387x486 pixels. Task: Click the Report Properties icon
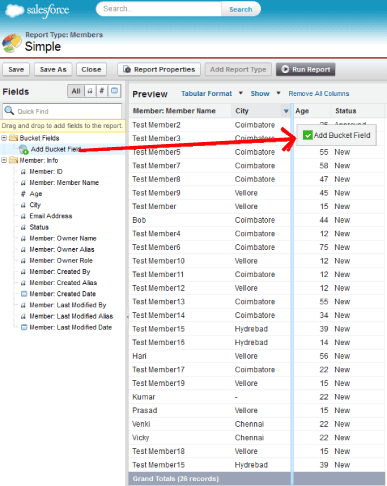coord(127,69)
